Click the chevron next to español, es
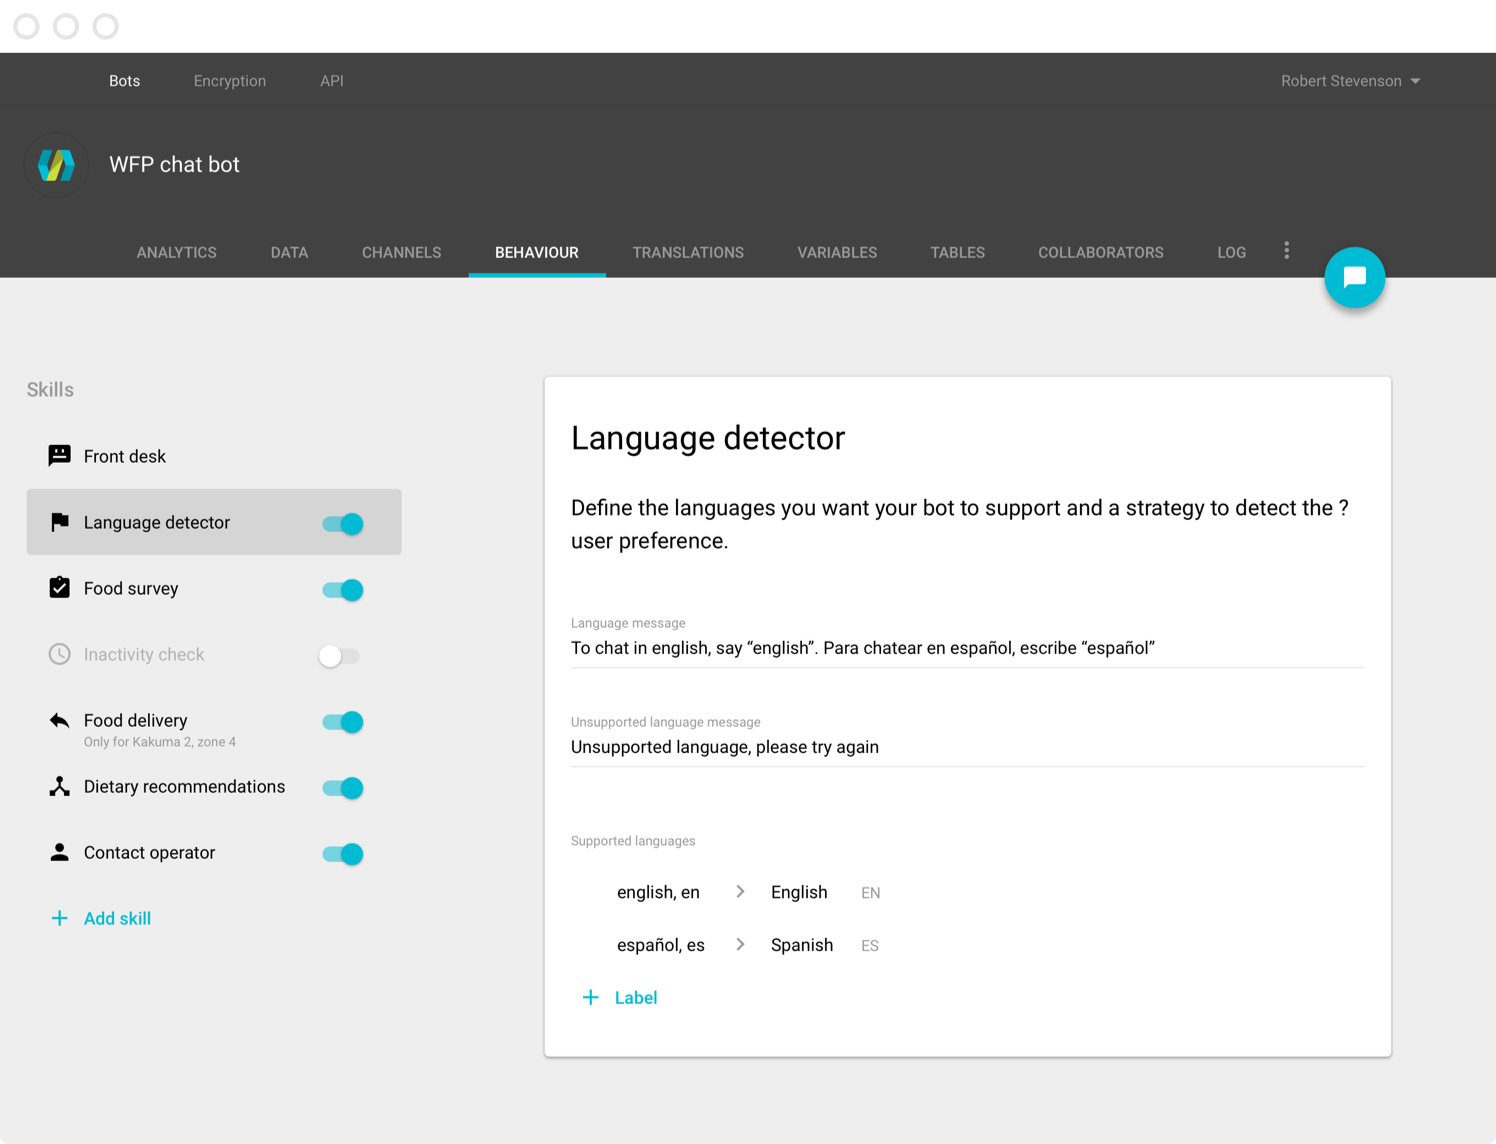1496x1144 pixels. click(740, 944)
